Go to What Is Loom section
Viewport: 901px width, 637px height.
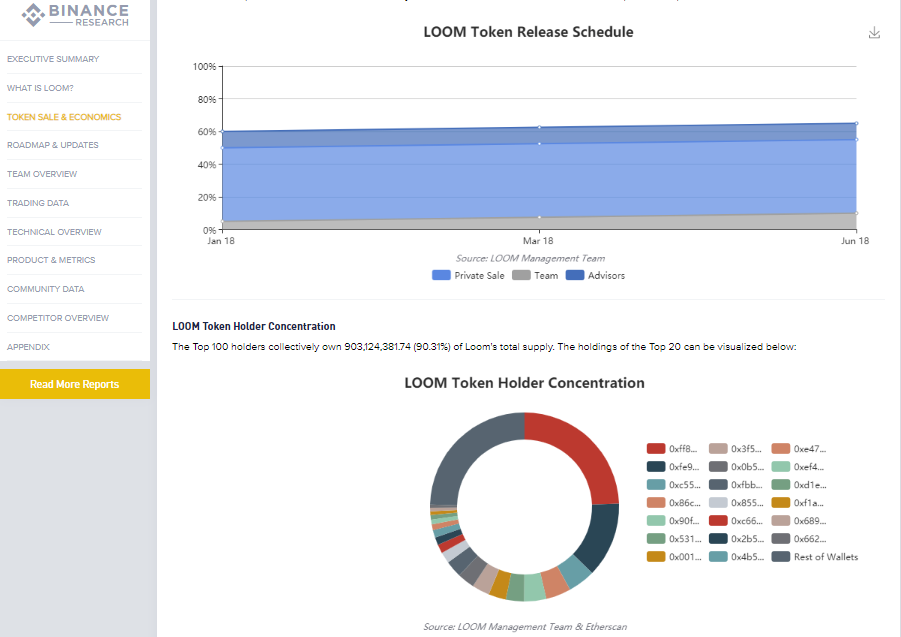pos(40,88)
